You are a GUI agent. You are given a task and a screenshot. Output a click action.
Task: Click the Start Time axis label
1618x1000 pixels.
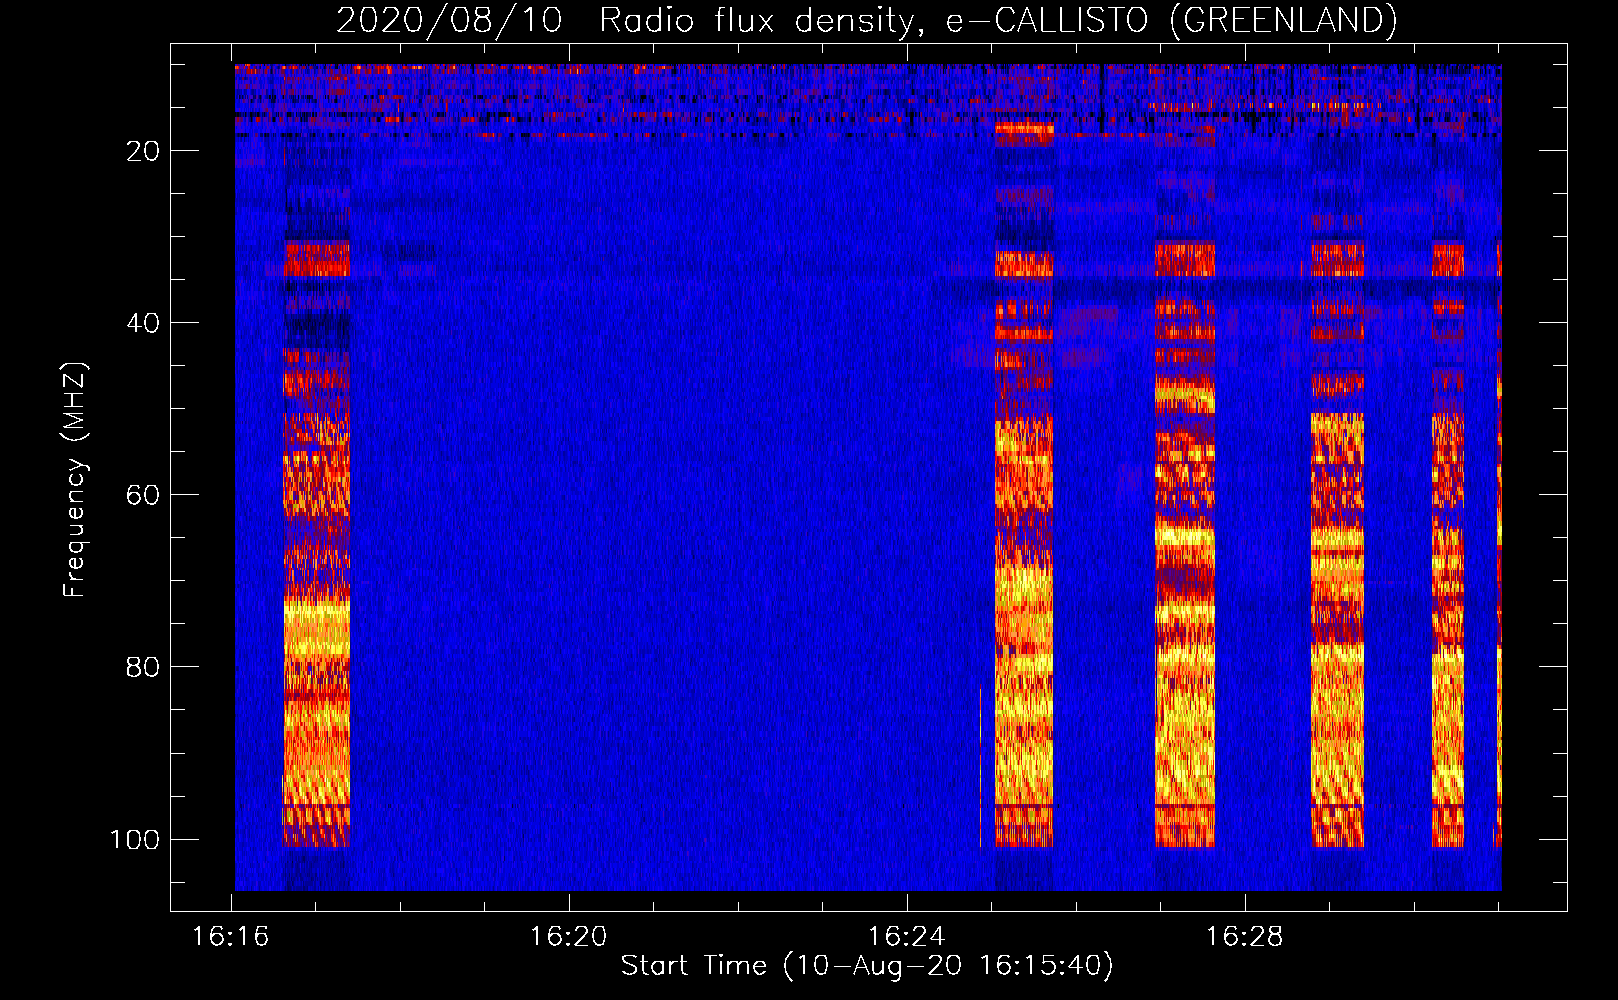866,966
